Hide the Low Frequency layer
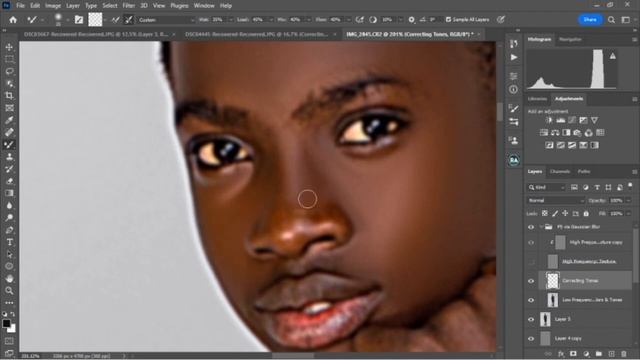Viewport: 640px width, 360px height. 531,300
